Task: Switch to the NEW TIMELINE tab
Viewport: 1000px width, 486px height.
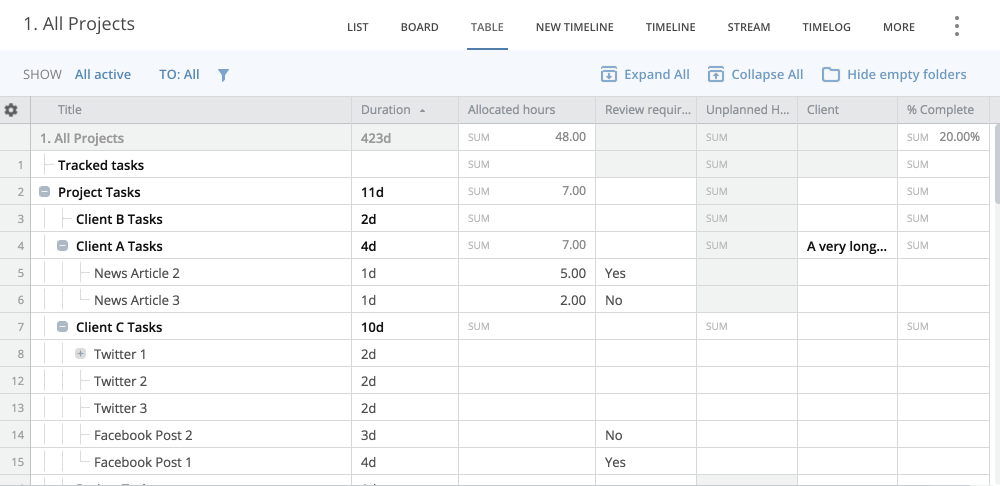Action: pyautogui.click(x=574, y=27)
